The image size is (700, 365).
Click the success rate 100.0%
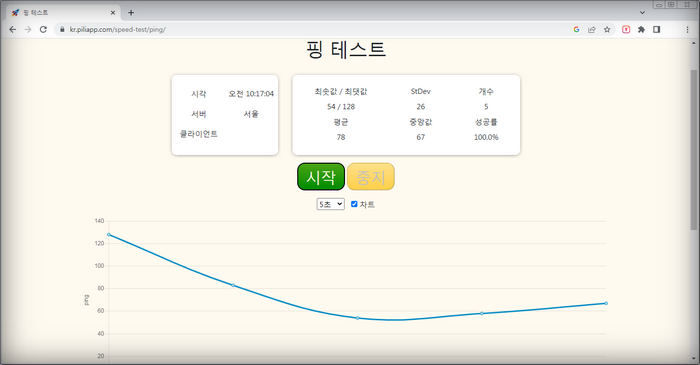[x=486, y=137]
